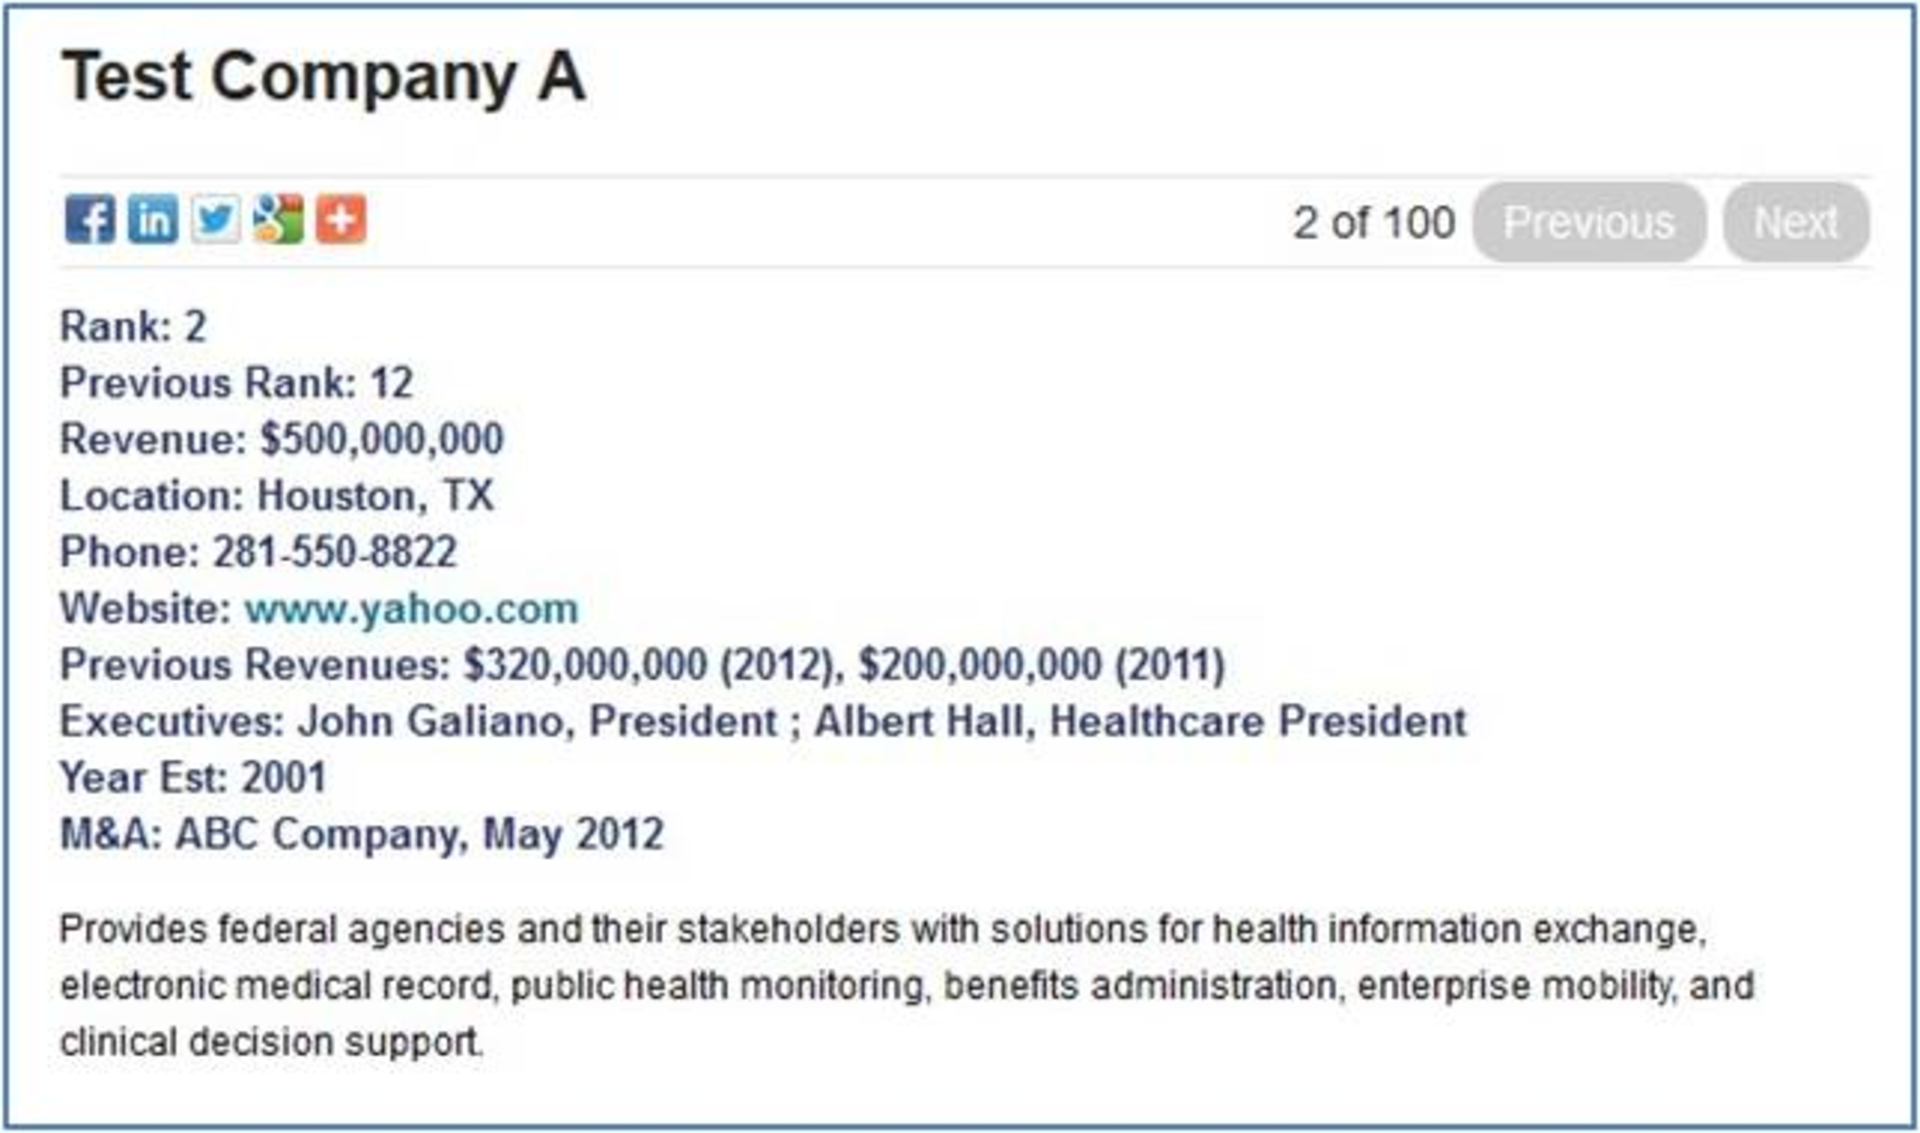
Task: Select the Executives line with John Galiano
Action: tap(762, 722)
